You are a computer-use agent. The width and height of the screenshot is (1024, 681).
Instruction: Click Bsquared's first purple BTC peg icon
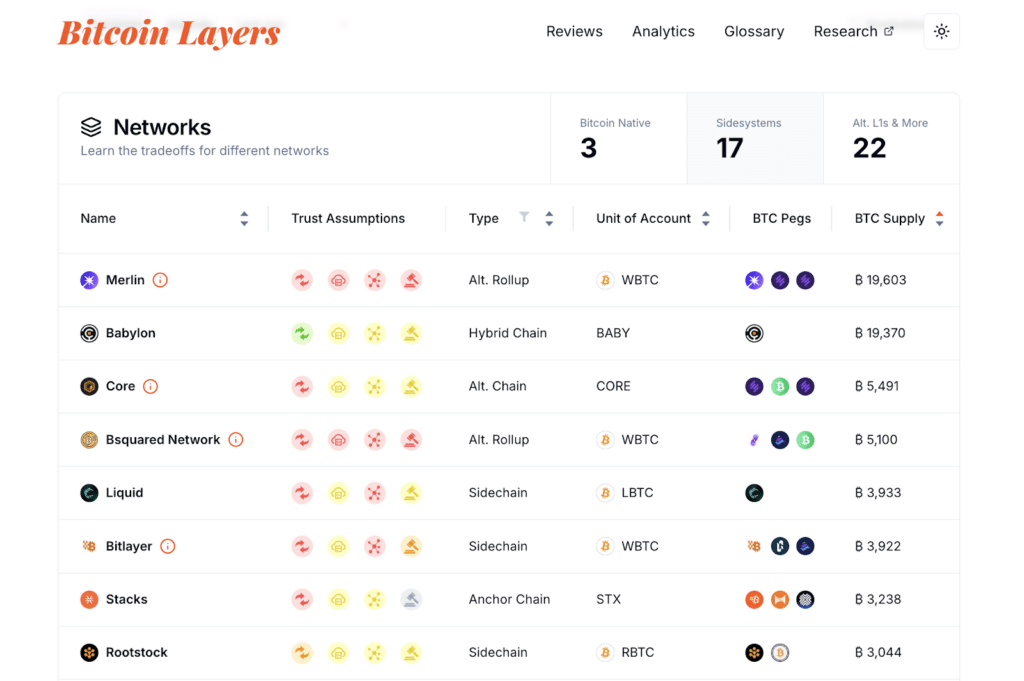[754, 439]
